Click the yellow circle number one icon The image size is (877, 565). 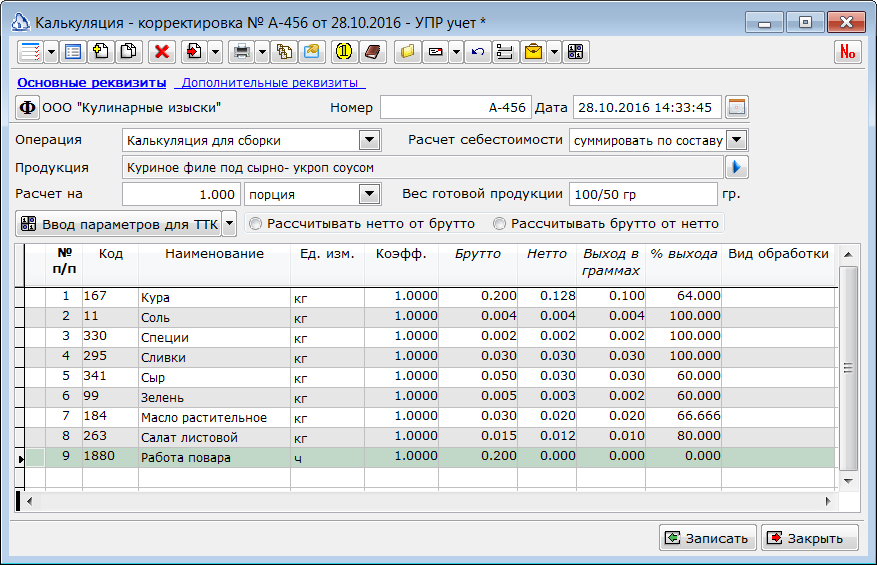[x=344, y=52]
